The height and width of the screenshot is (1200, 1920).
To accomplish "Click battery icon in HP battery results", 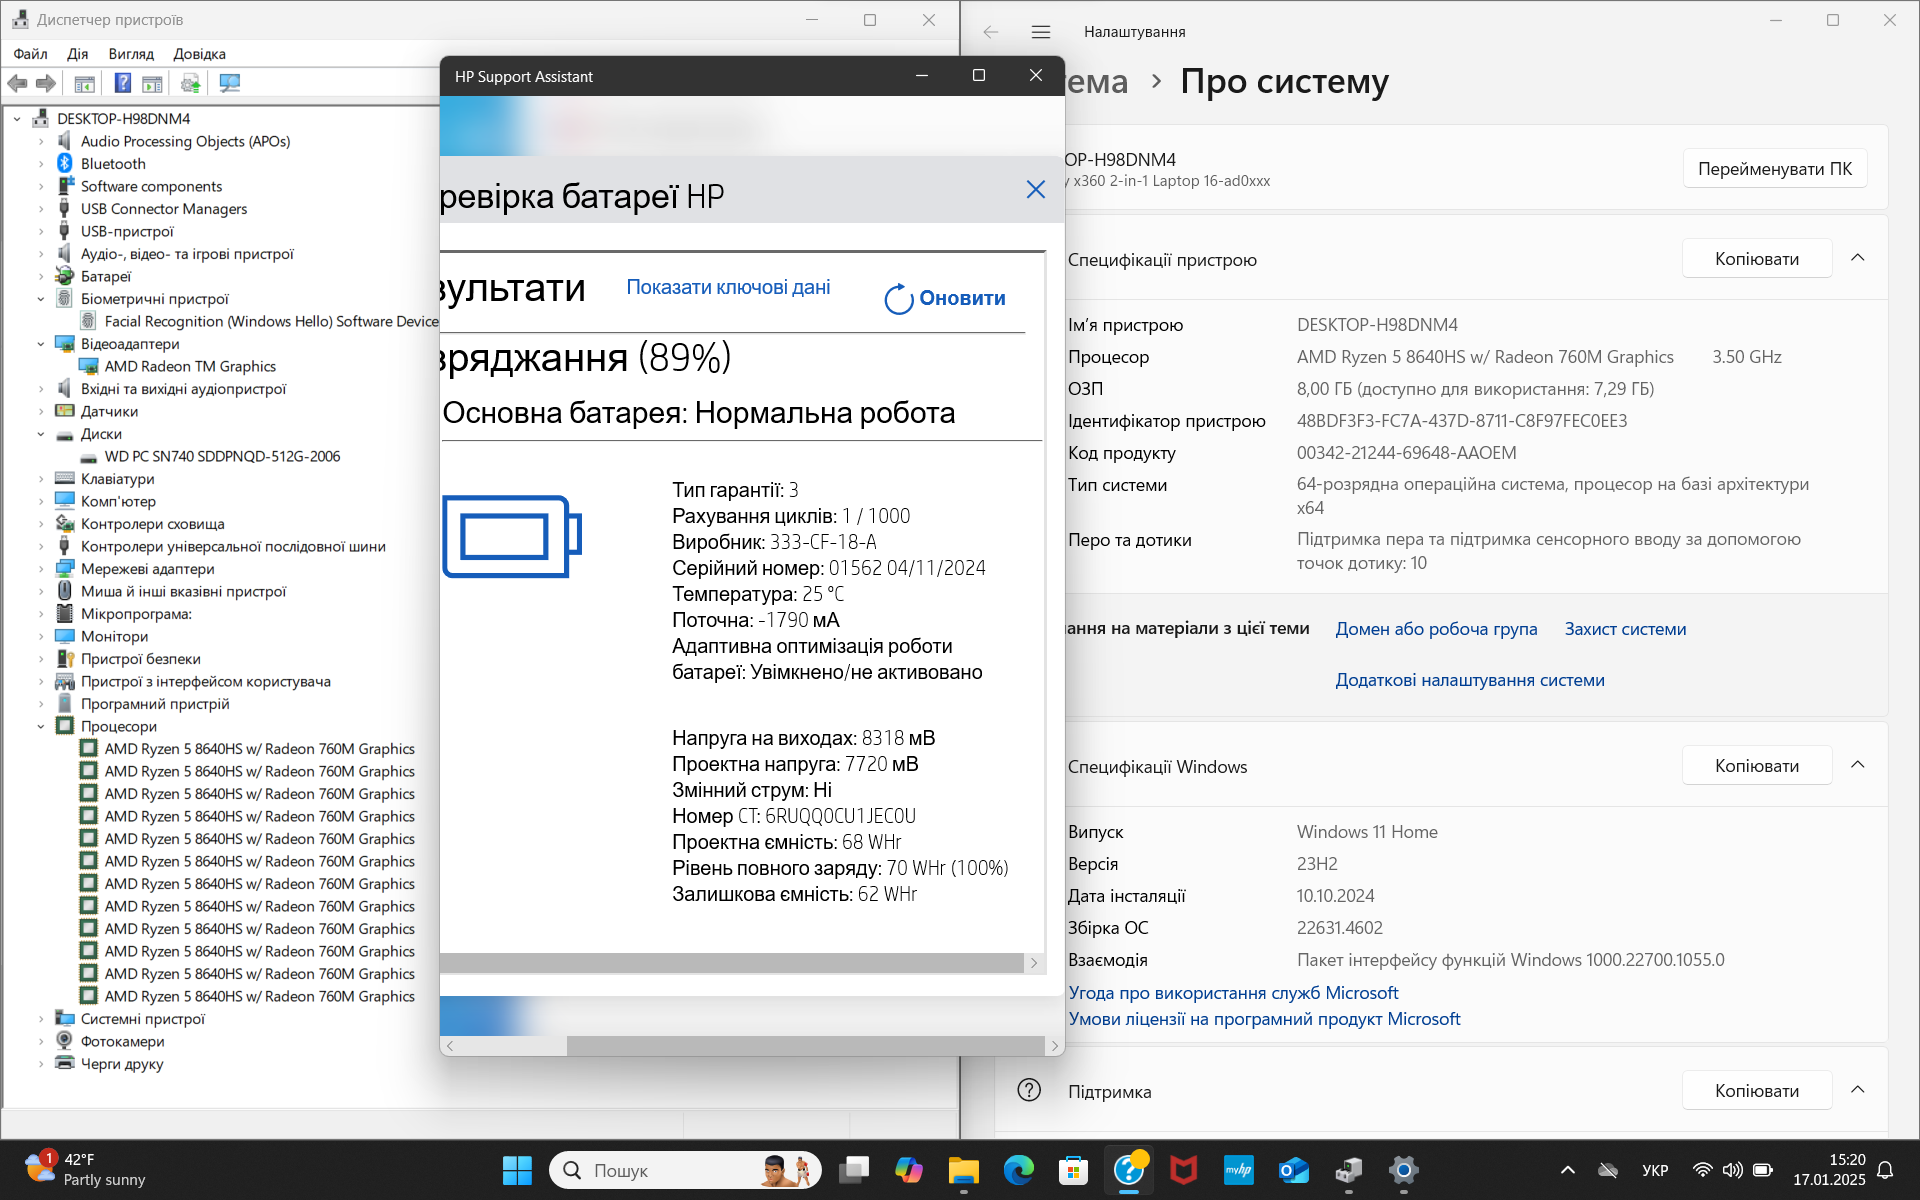I will (512, 537).
